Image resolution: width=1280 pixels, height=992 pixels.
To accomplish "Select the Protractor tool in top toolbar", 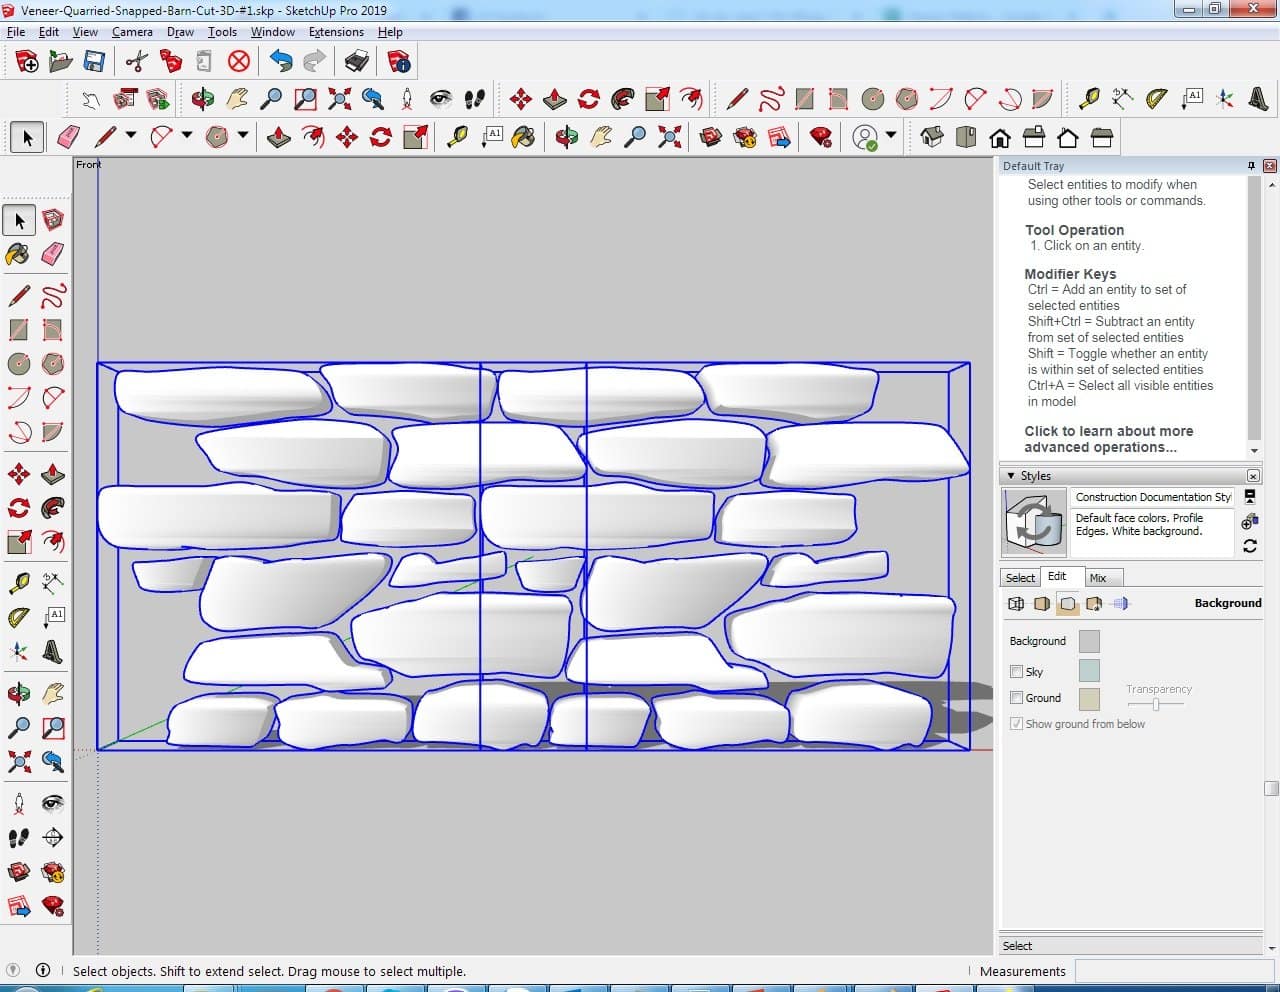I will [x=1156, y=98].
